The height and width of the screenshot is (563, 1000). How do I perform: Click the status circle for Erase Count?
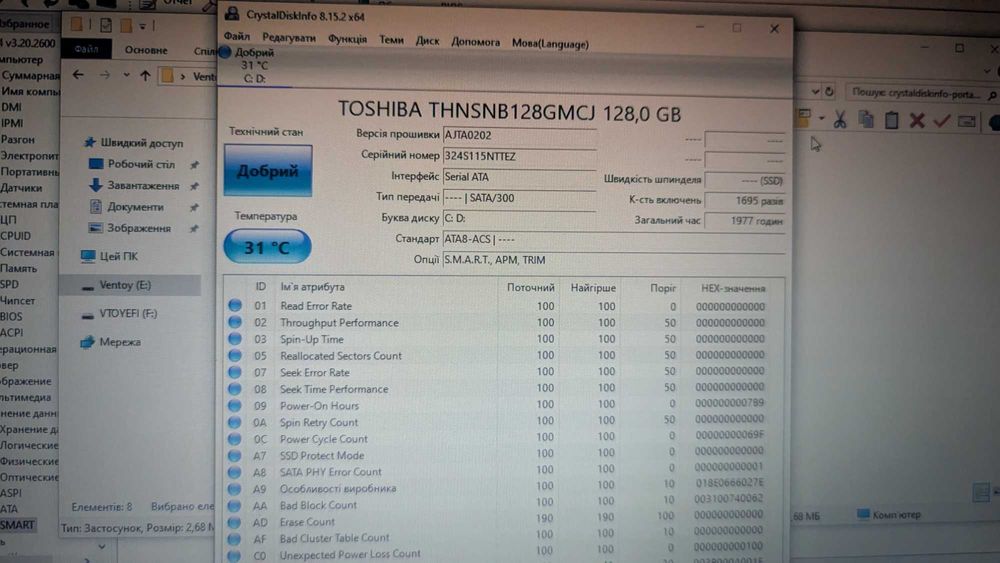pos(235,522)
